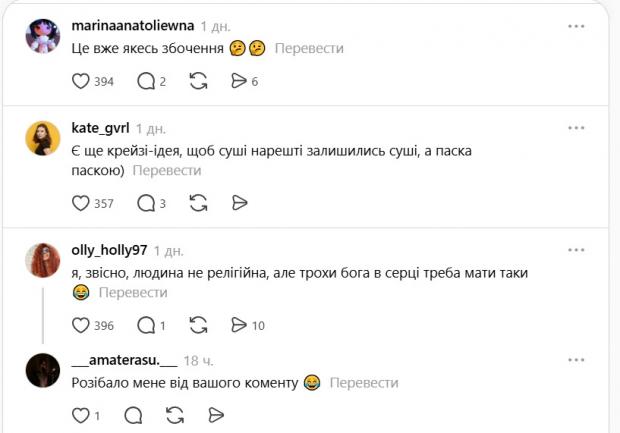Viewport: 620px width, 433px height.
Task: Share marinaanatoliewna's comment via send icon
Action: pos(238,81)
